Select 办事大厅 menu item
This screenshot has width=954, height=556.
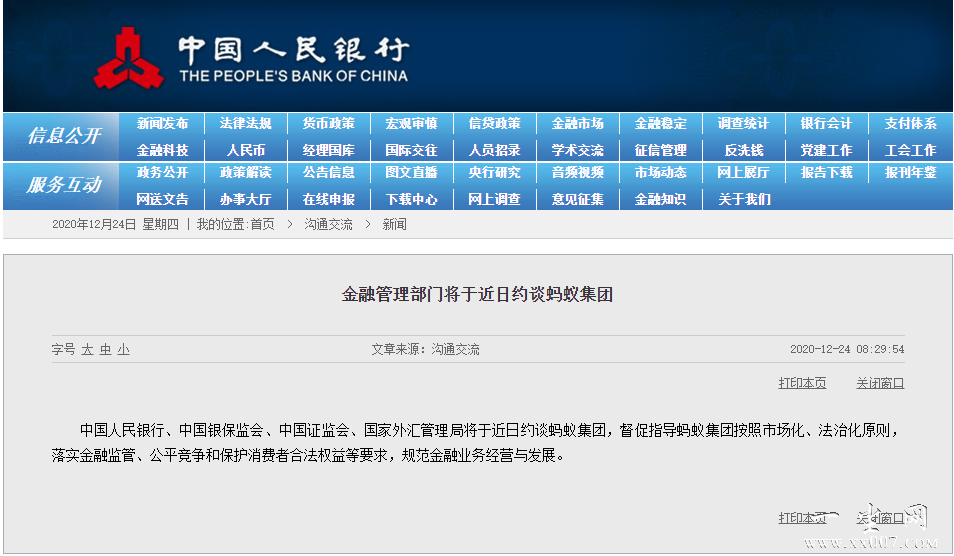point(245,200)
